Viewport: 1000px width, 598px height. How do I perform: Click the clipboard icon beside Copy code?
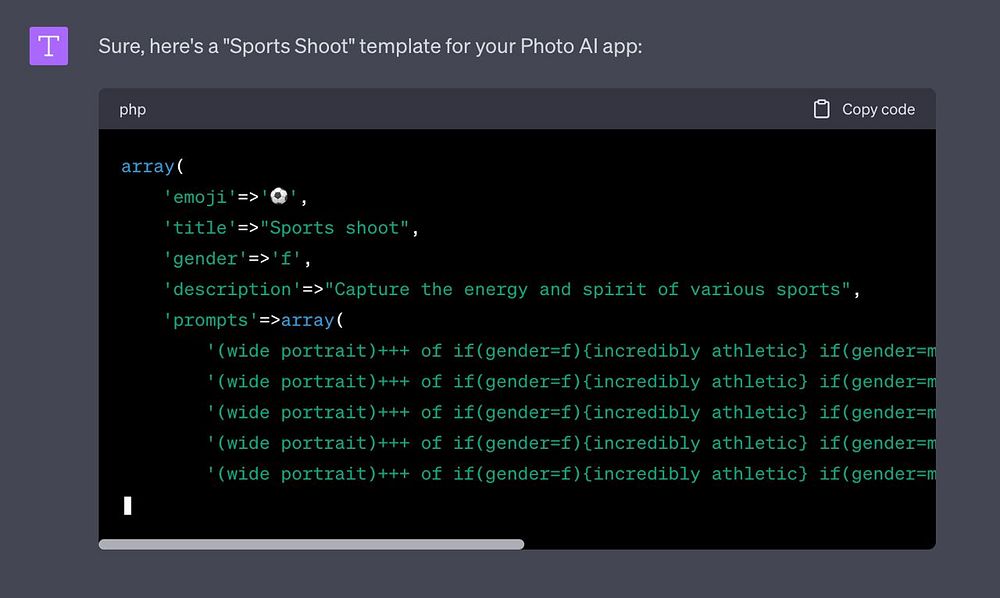821,109
